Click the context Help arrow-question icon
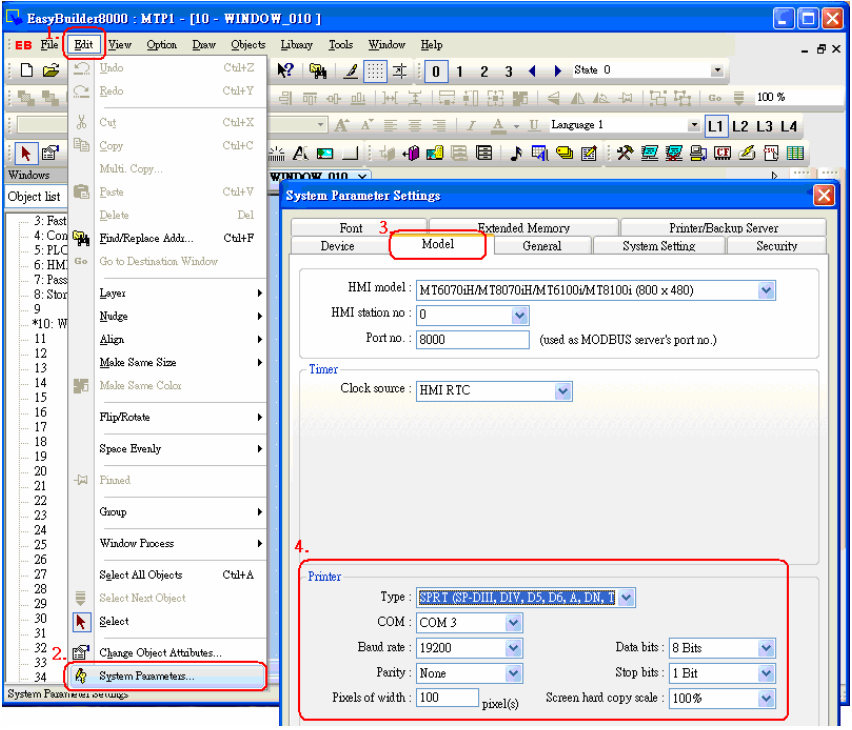 click(x=285, y=71)
